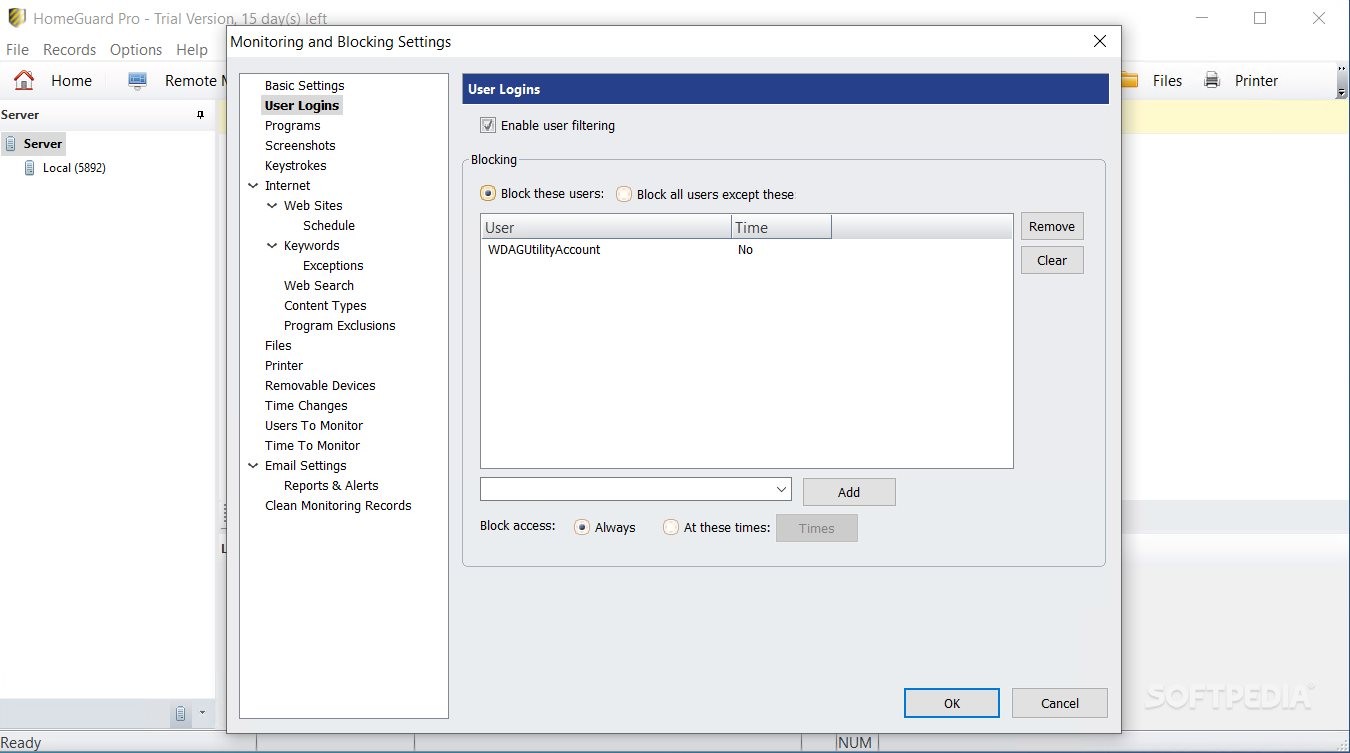Image resolution: width=1350 pixels, height=753 pixels.
Task: Open the small dropdown arrow beside server icon
Action: [x=202, y=713]
